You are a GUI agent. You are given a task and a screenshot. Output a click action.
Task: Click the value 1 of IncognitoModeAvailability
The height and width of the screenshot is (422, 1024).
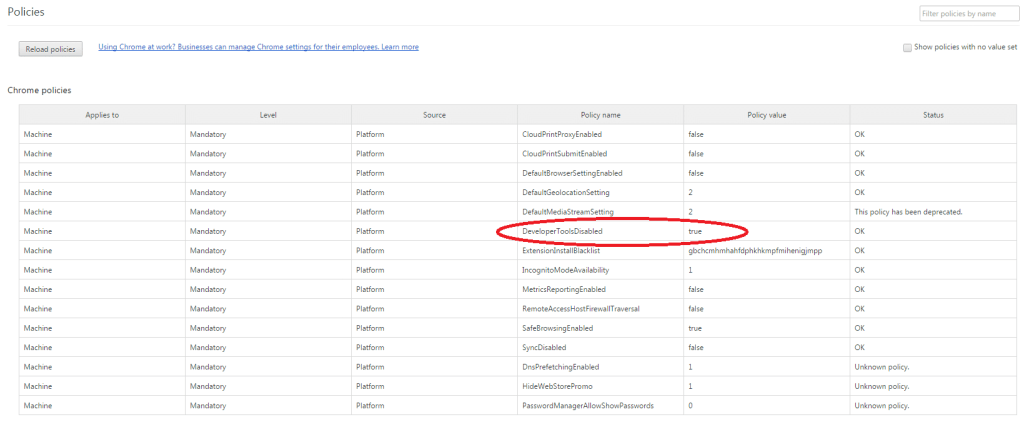click(690, 270)
